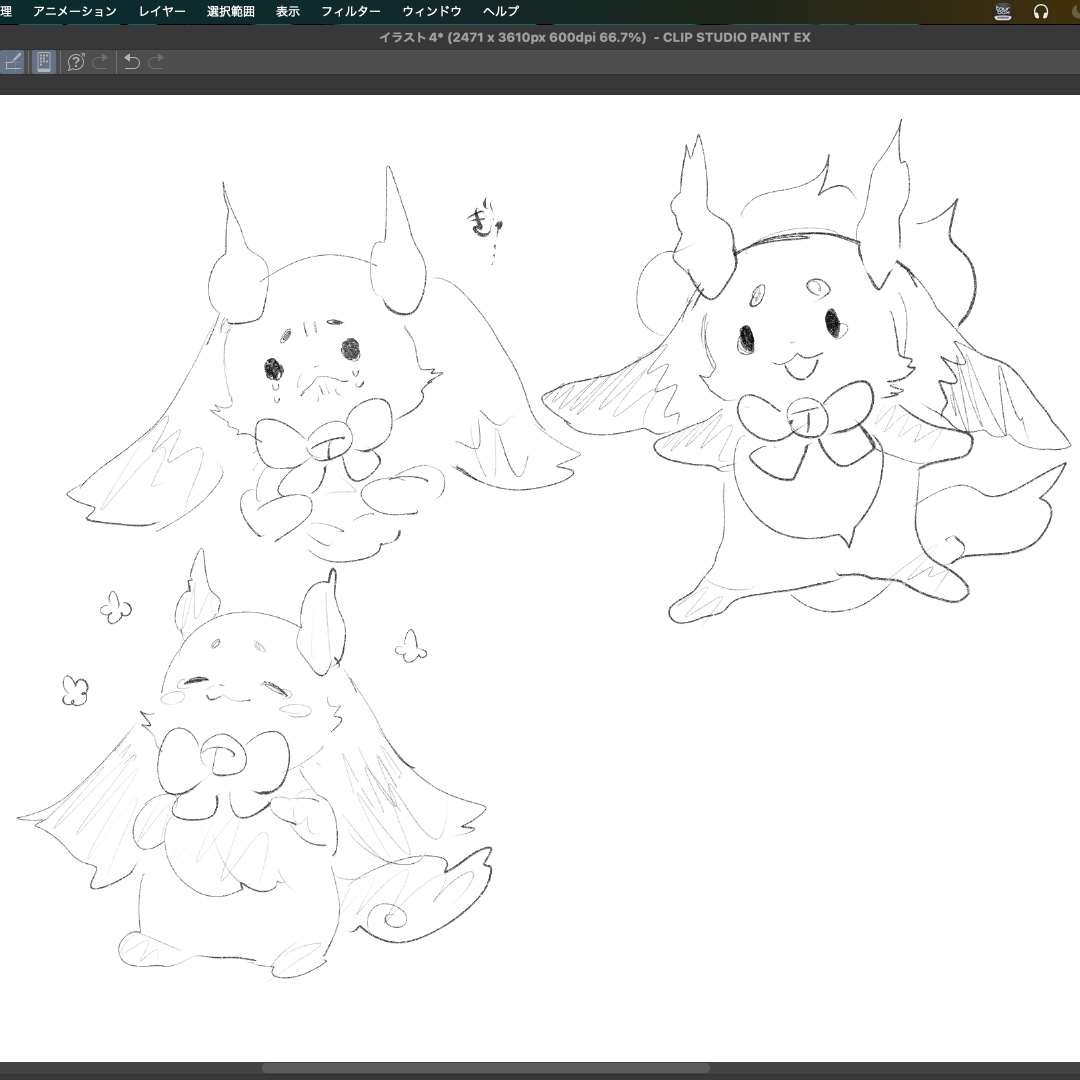Open the レイヤー menu
The height and width of the screenshot is (1080, 1080).
point(162,11)
